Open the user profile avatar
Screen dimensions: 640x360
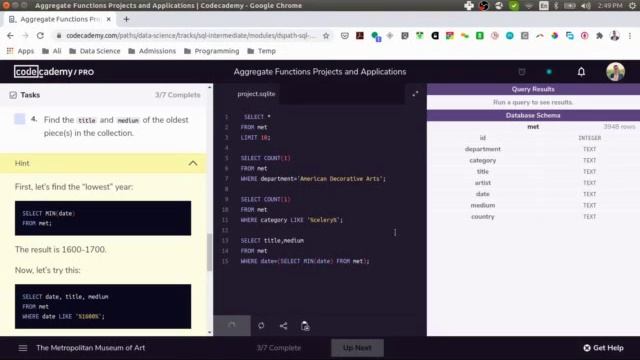point(615,72)
